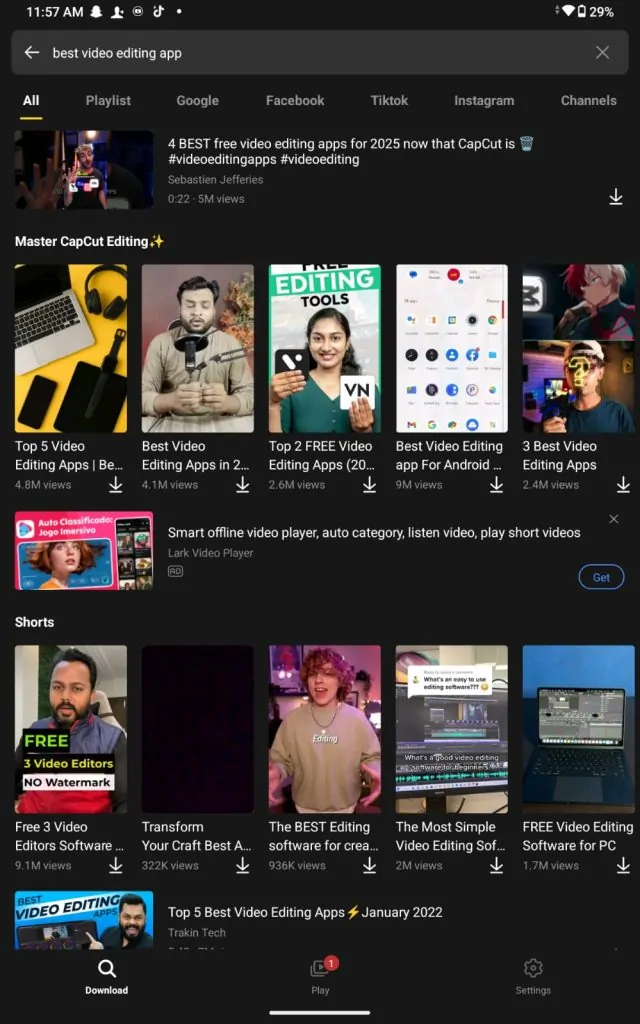Open thumbnail of 4 BEST free video editing apps

pos(84,170)
